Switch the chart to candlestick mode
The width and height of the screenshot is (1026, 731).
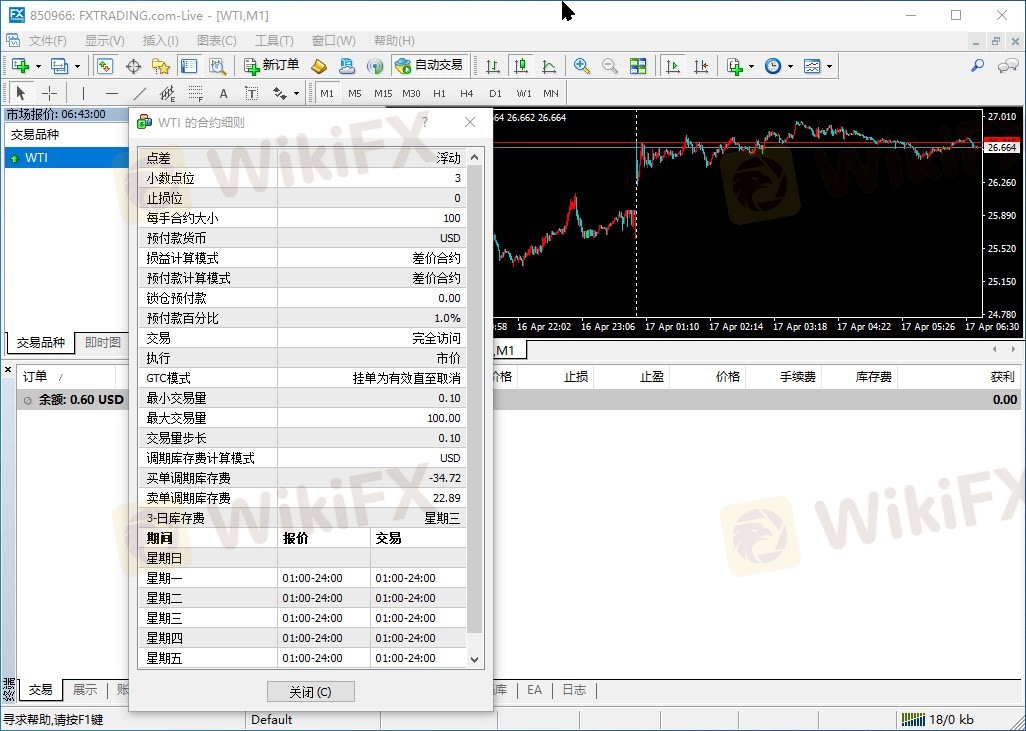tap(520, 66)
